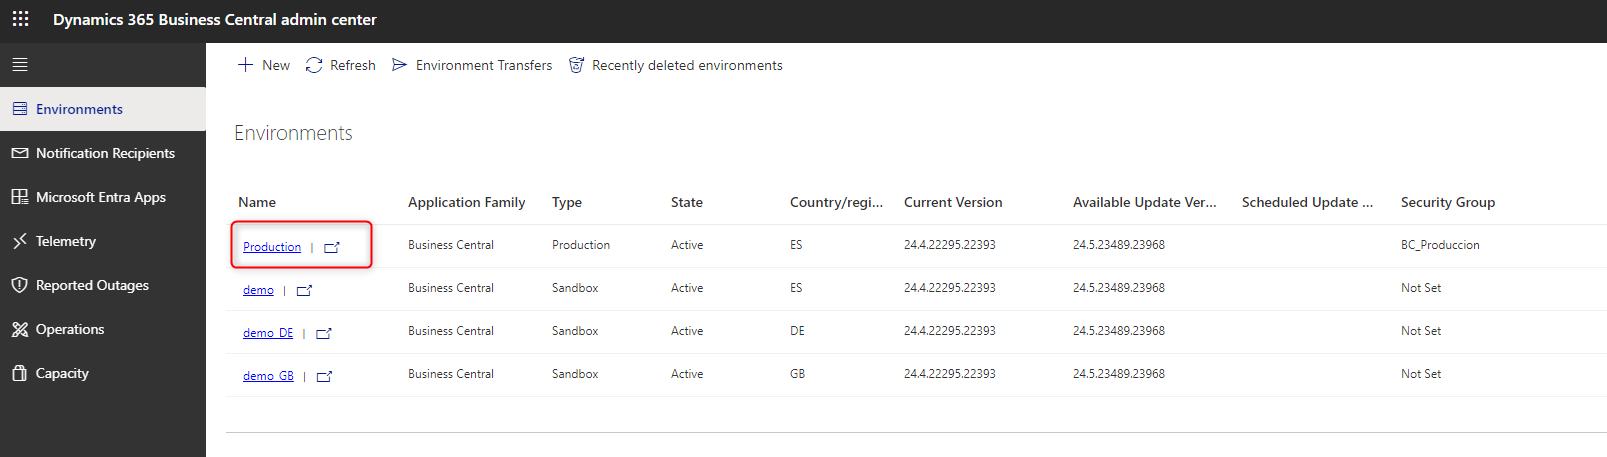This screenshot has width=1607, height=457.
Task: Click the Country/regi... column header
Action: (x=836, y=202)
